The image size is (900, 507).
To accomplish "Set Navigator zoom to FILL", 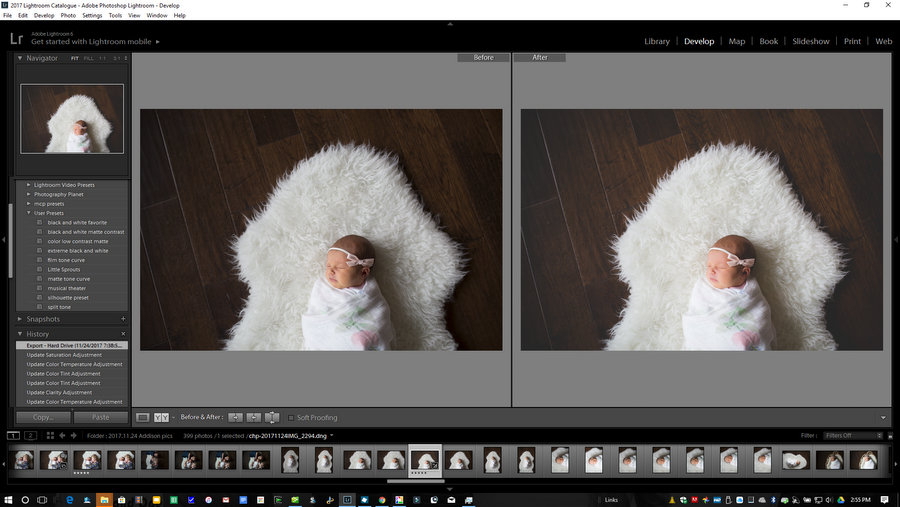I will pyautogui.click(x=88, y=58).
